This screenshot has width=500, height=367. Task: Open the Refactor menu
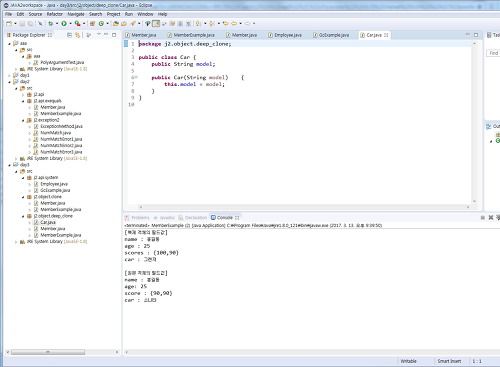tap(54, 14)
